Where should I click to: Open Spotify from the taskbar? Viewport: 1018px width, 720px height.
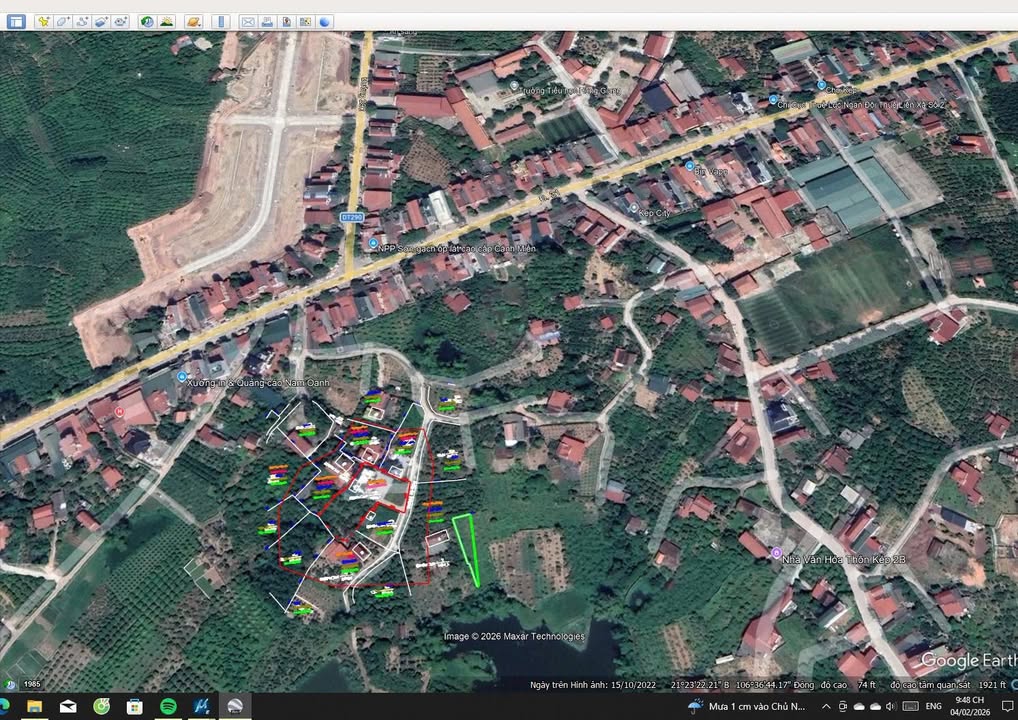pos(168,707)
